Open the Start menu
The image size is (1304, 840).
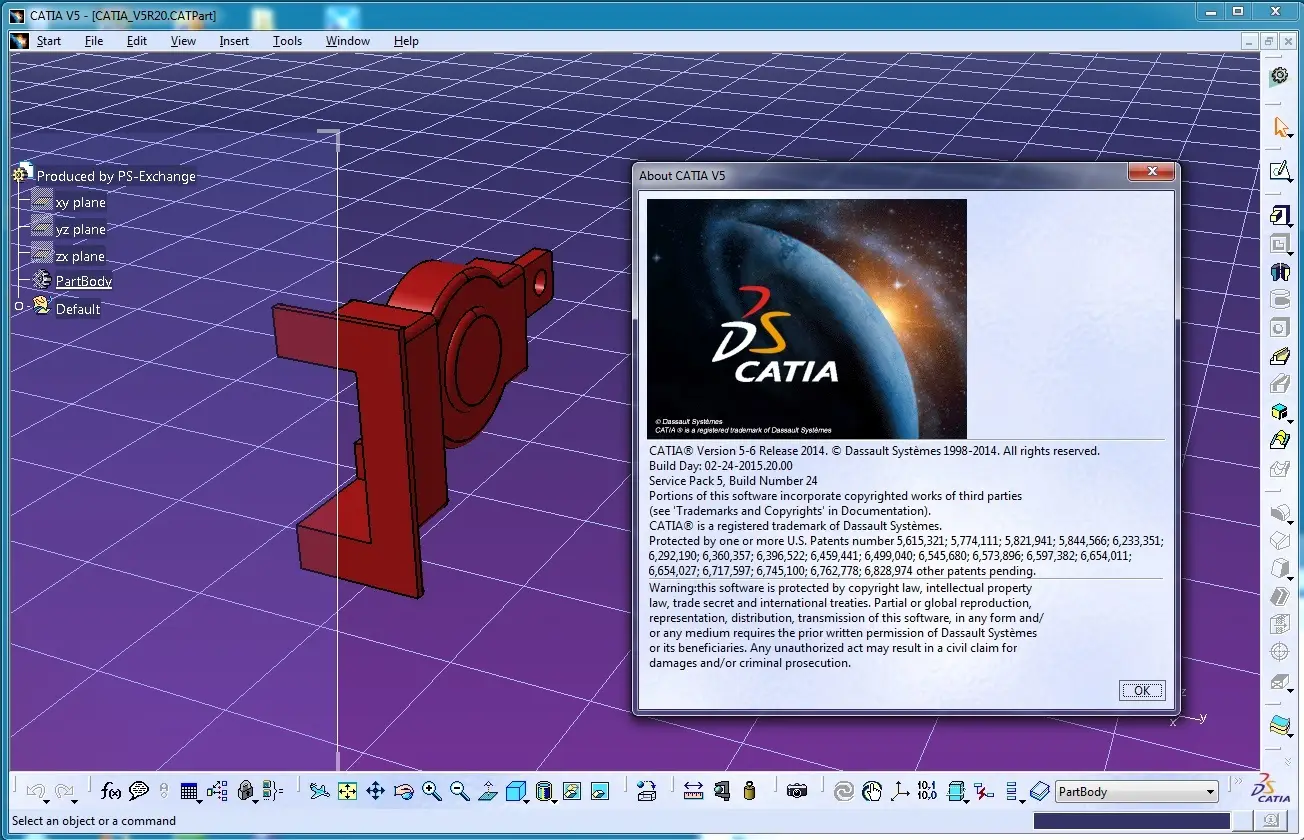(49, 41)
